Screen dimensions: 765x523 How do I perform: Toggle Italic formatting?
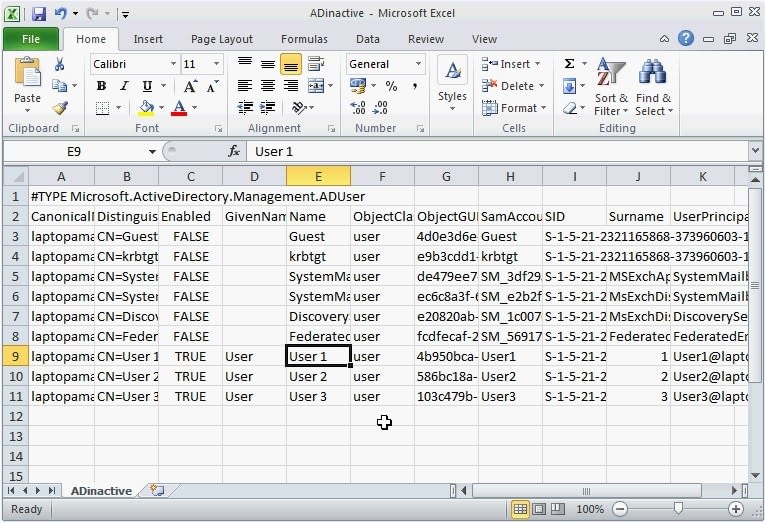tap(124, 86)
